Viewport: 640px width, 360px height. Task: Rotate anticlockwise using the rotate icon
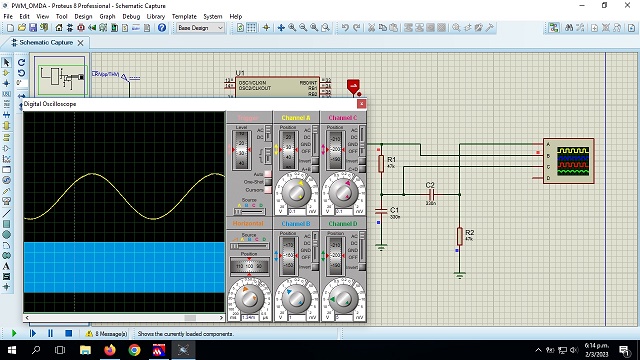click(22, 73)
